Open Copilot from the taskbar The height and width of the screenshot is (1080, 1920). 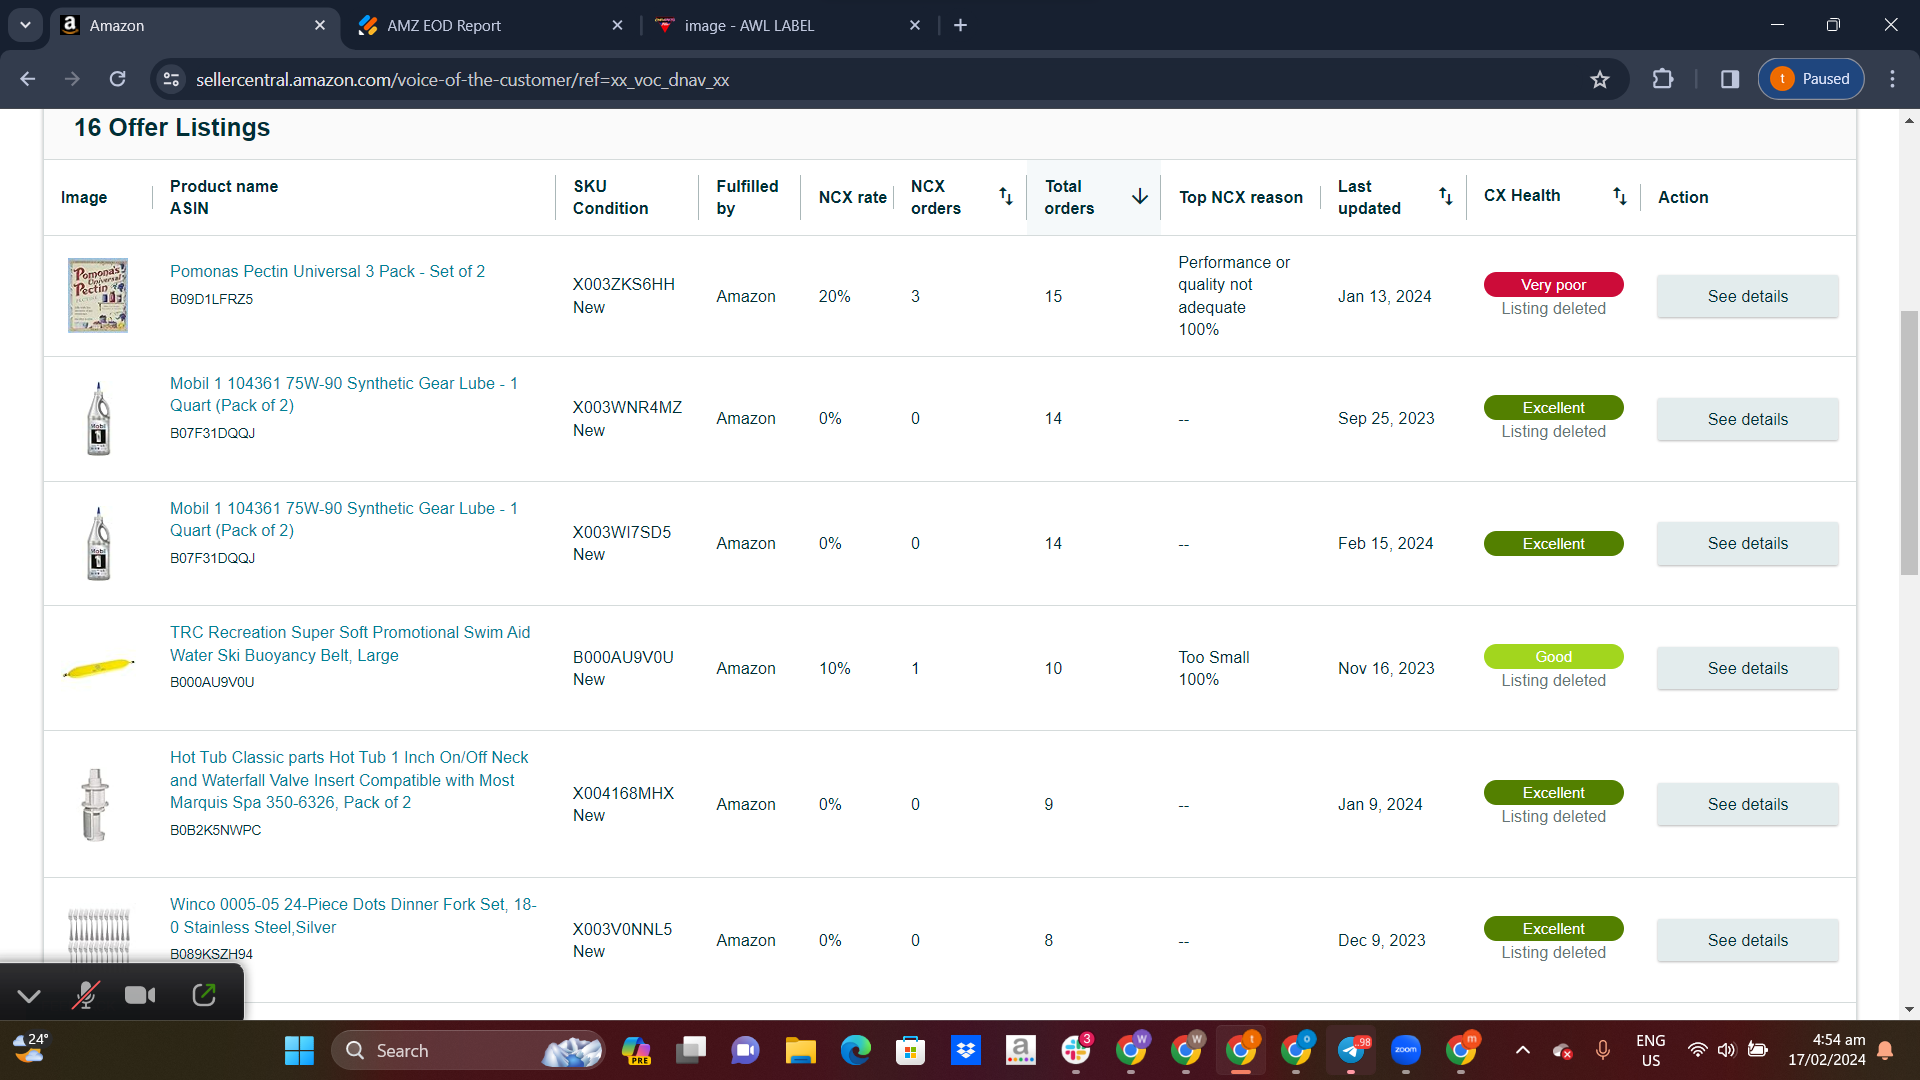(636, 1050)
